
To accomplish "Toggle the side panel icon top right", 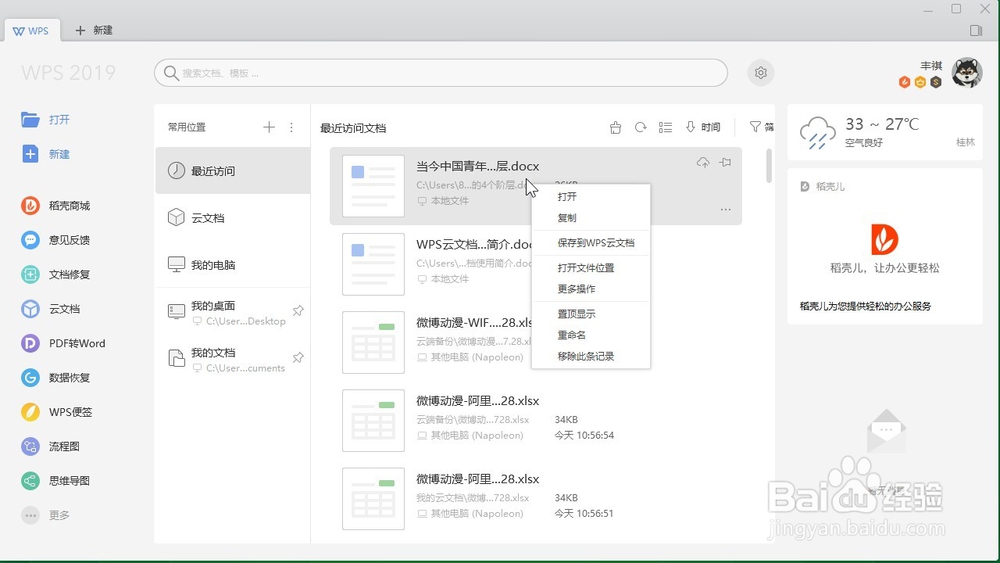I will point(976,30).
